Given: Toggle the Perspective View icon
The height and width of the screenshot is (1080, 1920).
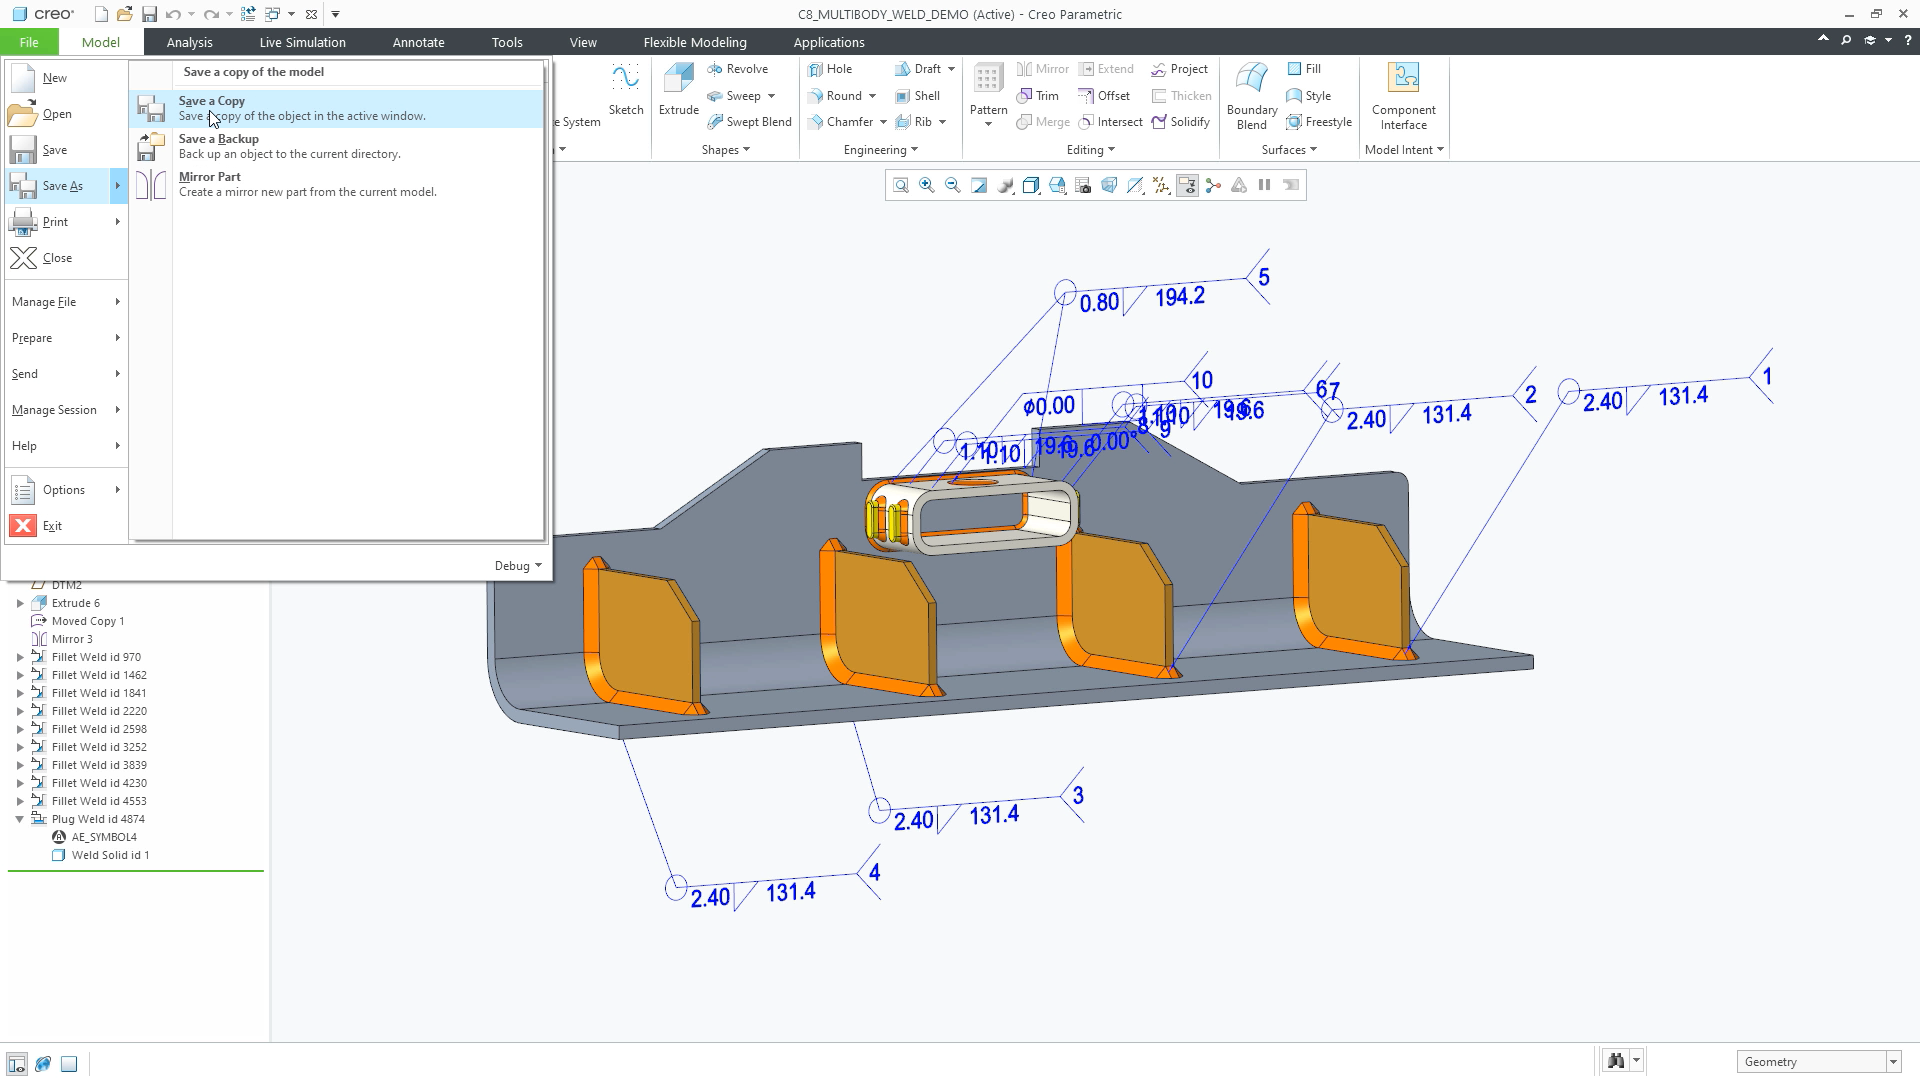Looking at the screenshot, I should 1109,185.
